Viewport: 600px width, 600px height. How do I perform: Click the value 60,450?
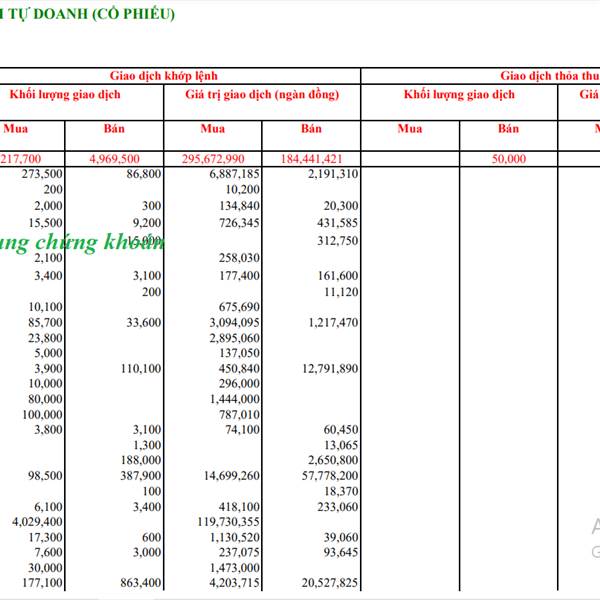(x=341, y=429)
